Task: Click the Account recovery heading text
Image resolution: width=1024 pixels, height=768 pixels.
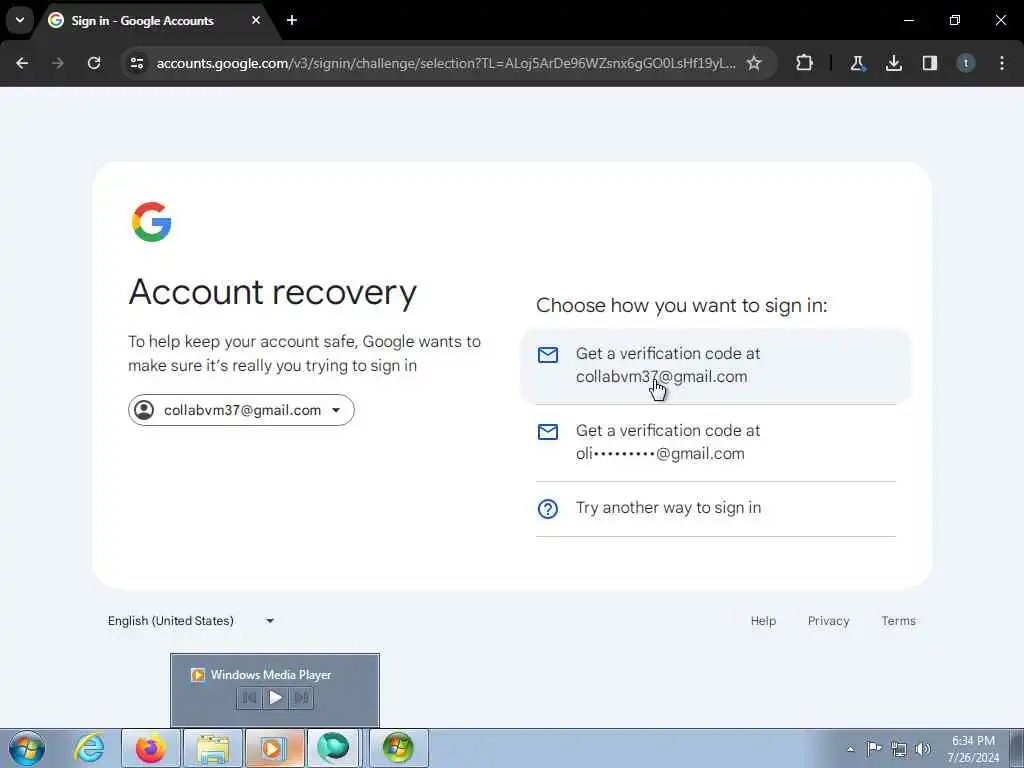Action: [x=272, y=292]
